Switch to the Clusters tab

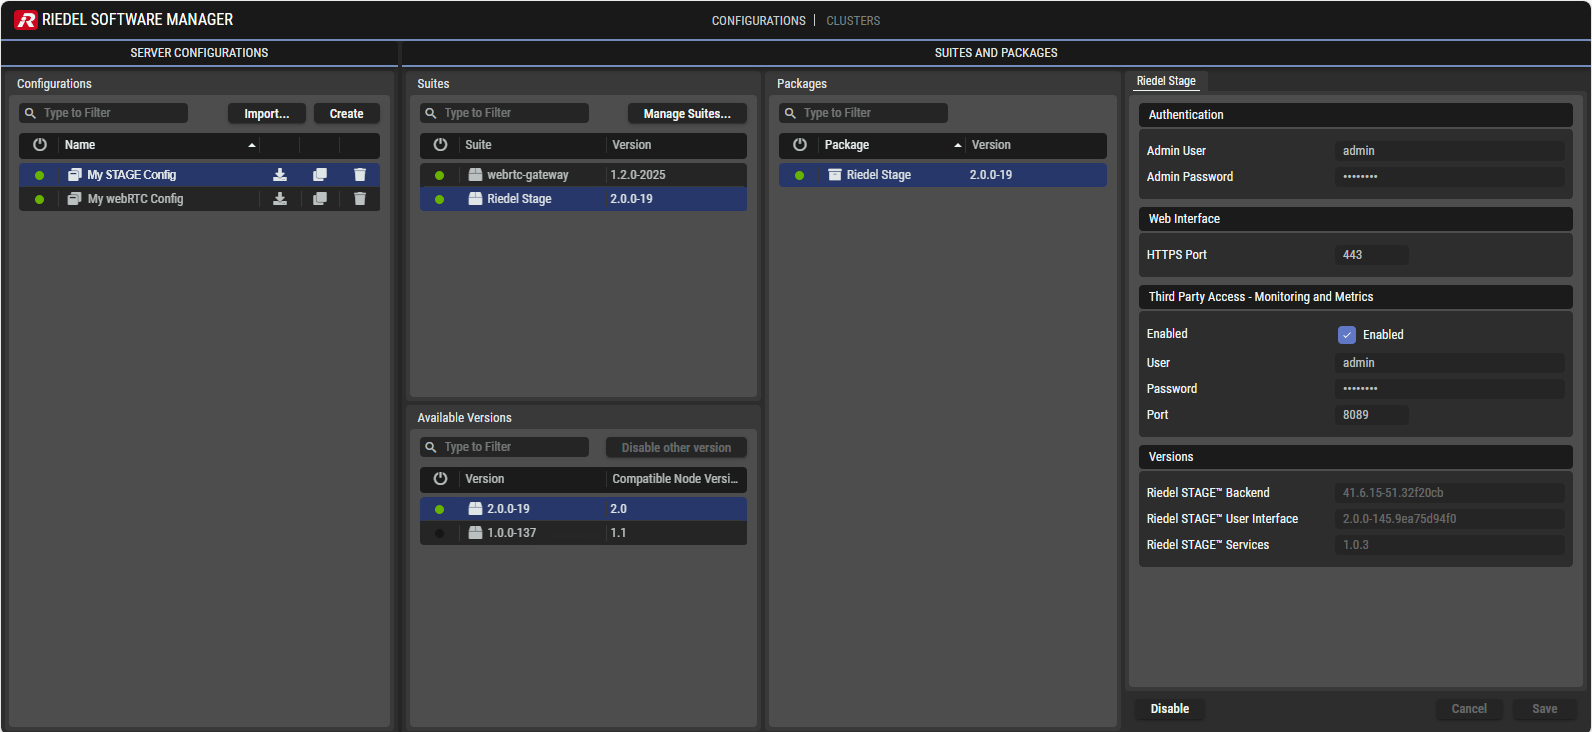(853, 21)
